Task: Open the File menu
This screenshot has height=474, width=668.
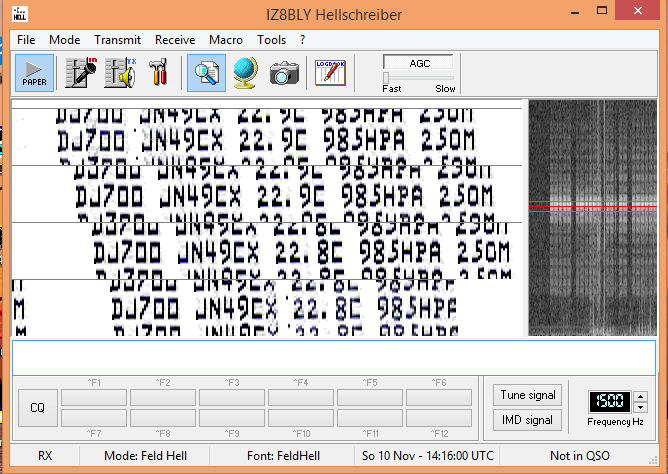Action: (26, 40)
